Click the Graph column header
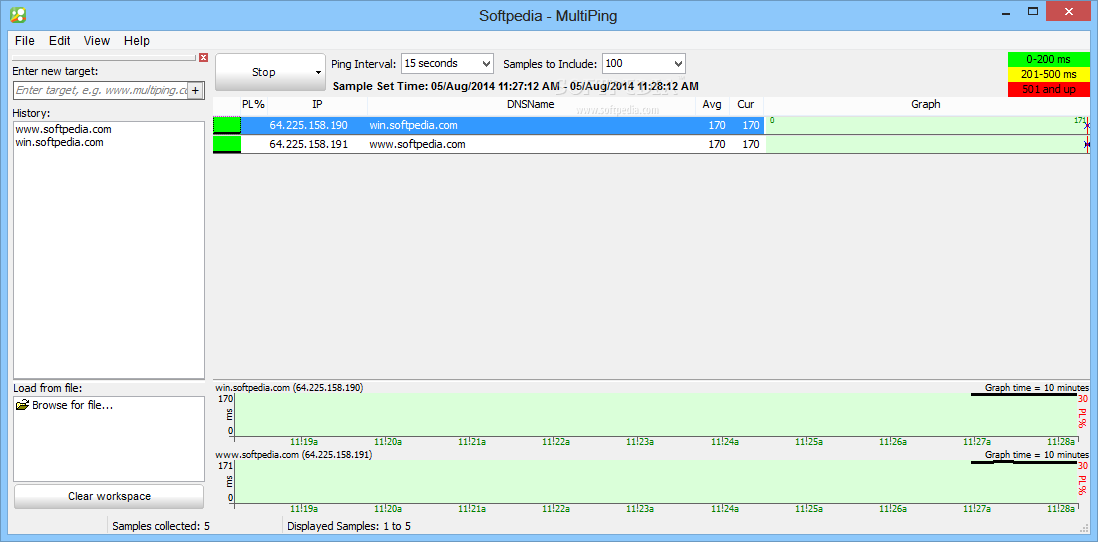The width and height of the screenshot is (1098, 542). click(x=926, y=104)
